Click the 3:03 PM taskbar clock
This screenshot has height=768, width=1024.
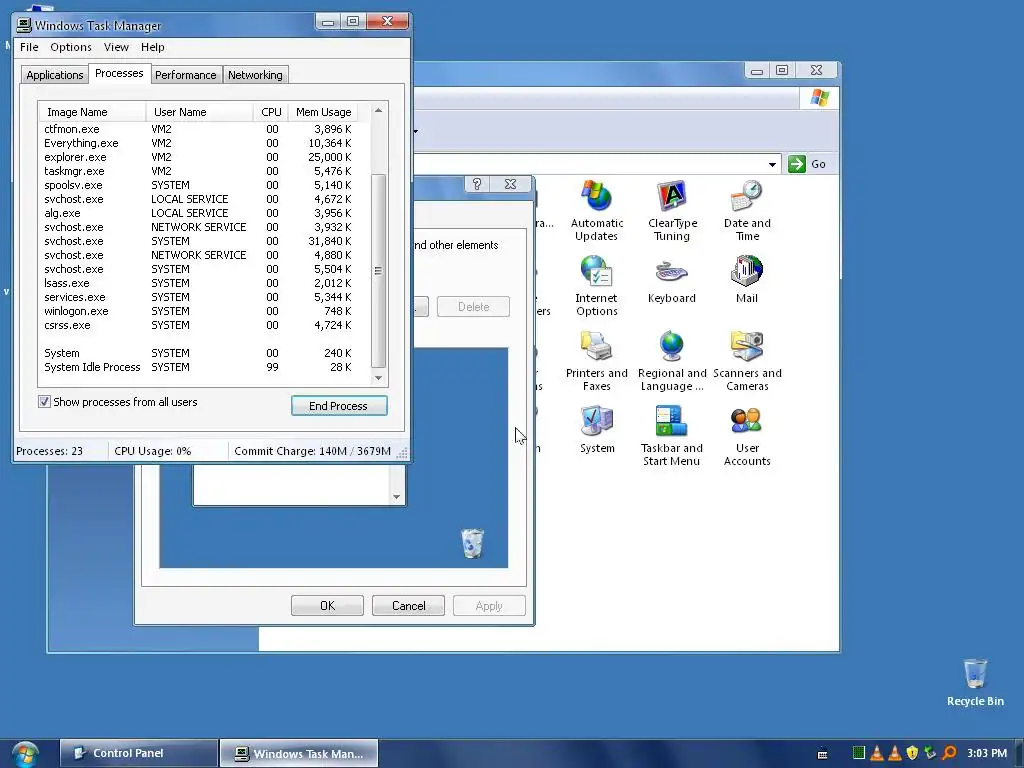[987, 753]
